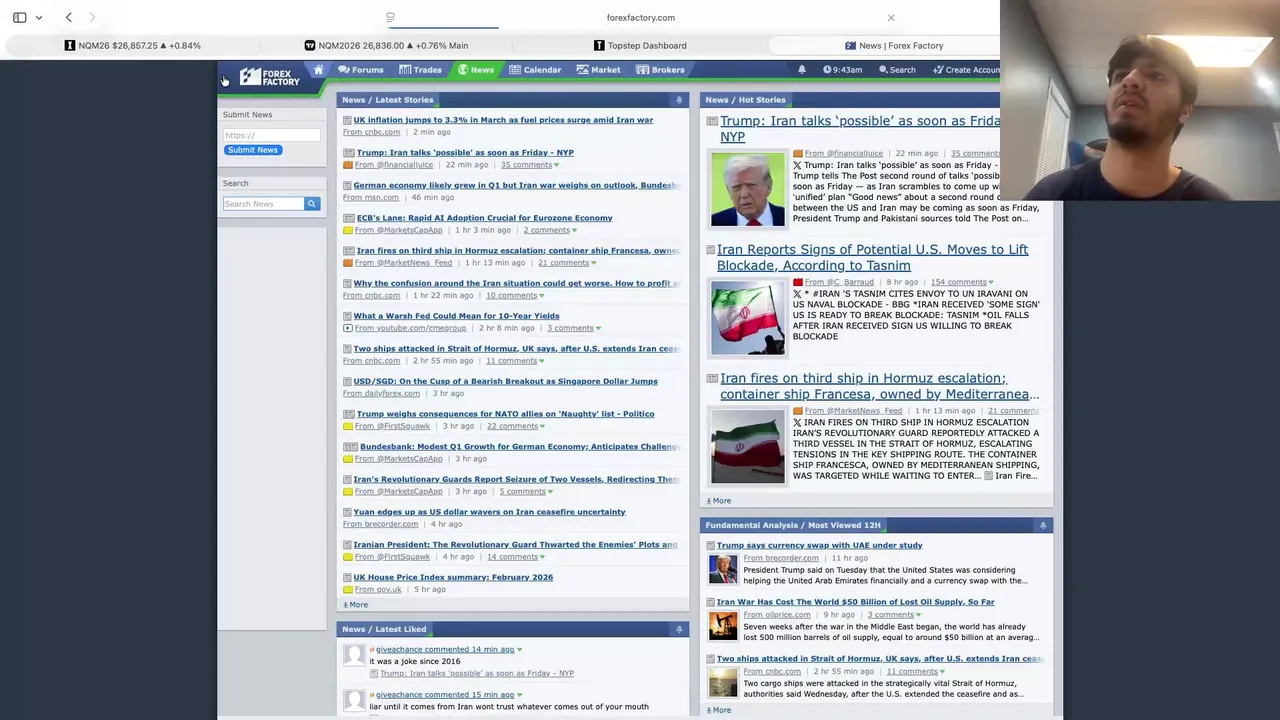Expand 22 comments under Trump NATO story
Screen dimensions: 1280x720
[x=515, y=426]
